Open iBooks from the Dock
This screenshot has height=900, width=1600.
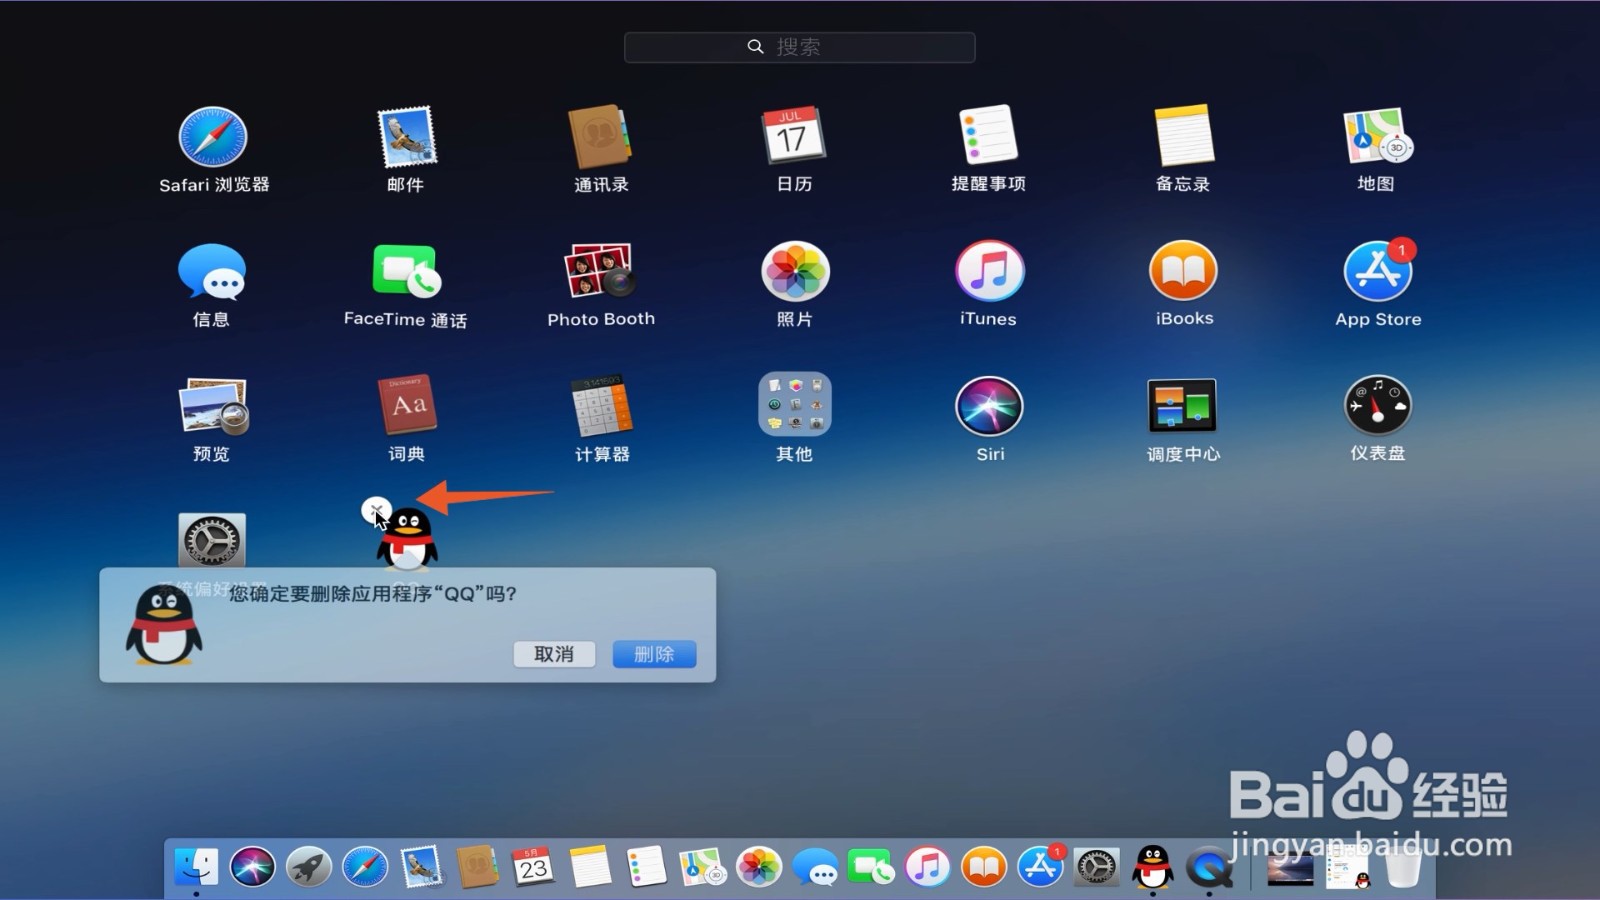click(x=984, y=866)
